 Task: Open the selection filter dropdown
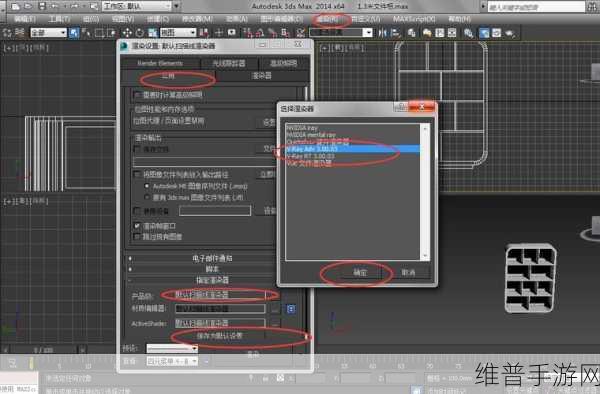point(48,33)
